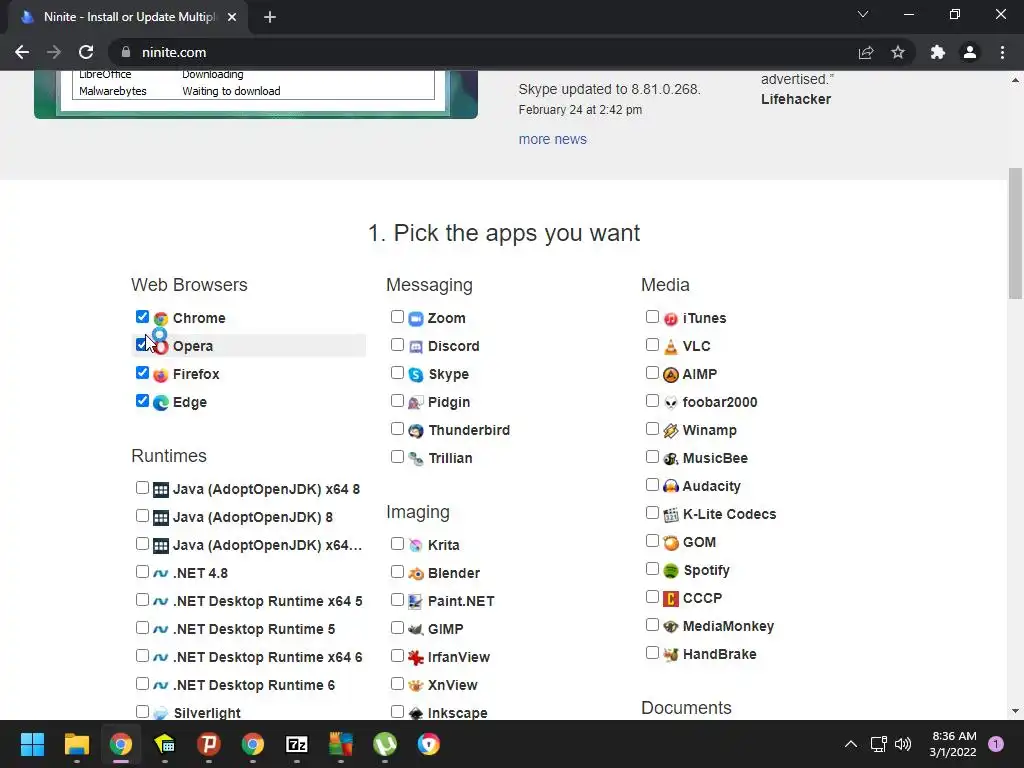Click the VLC cone icon
Viewport: 1024px width, 768px height.
671,347
